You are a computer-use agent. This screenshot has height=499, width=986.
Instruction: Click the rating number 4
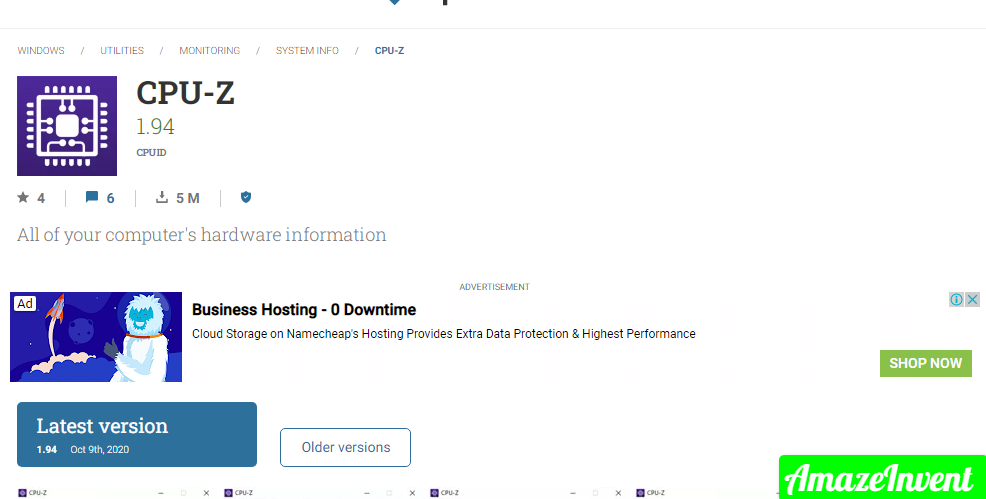(41, 198)
